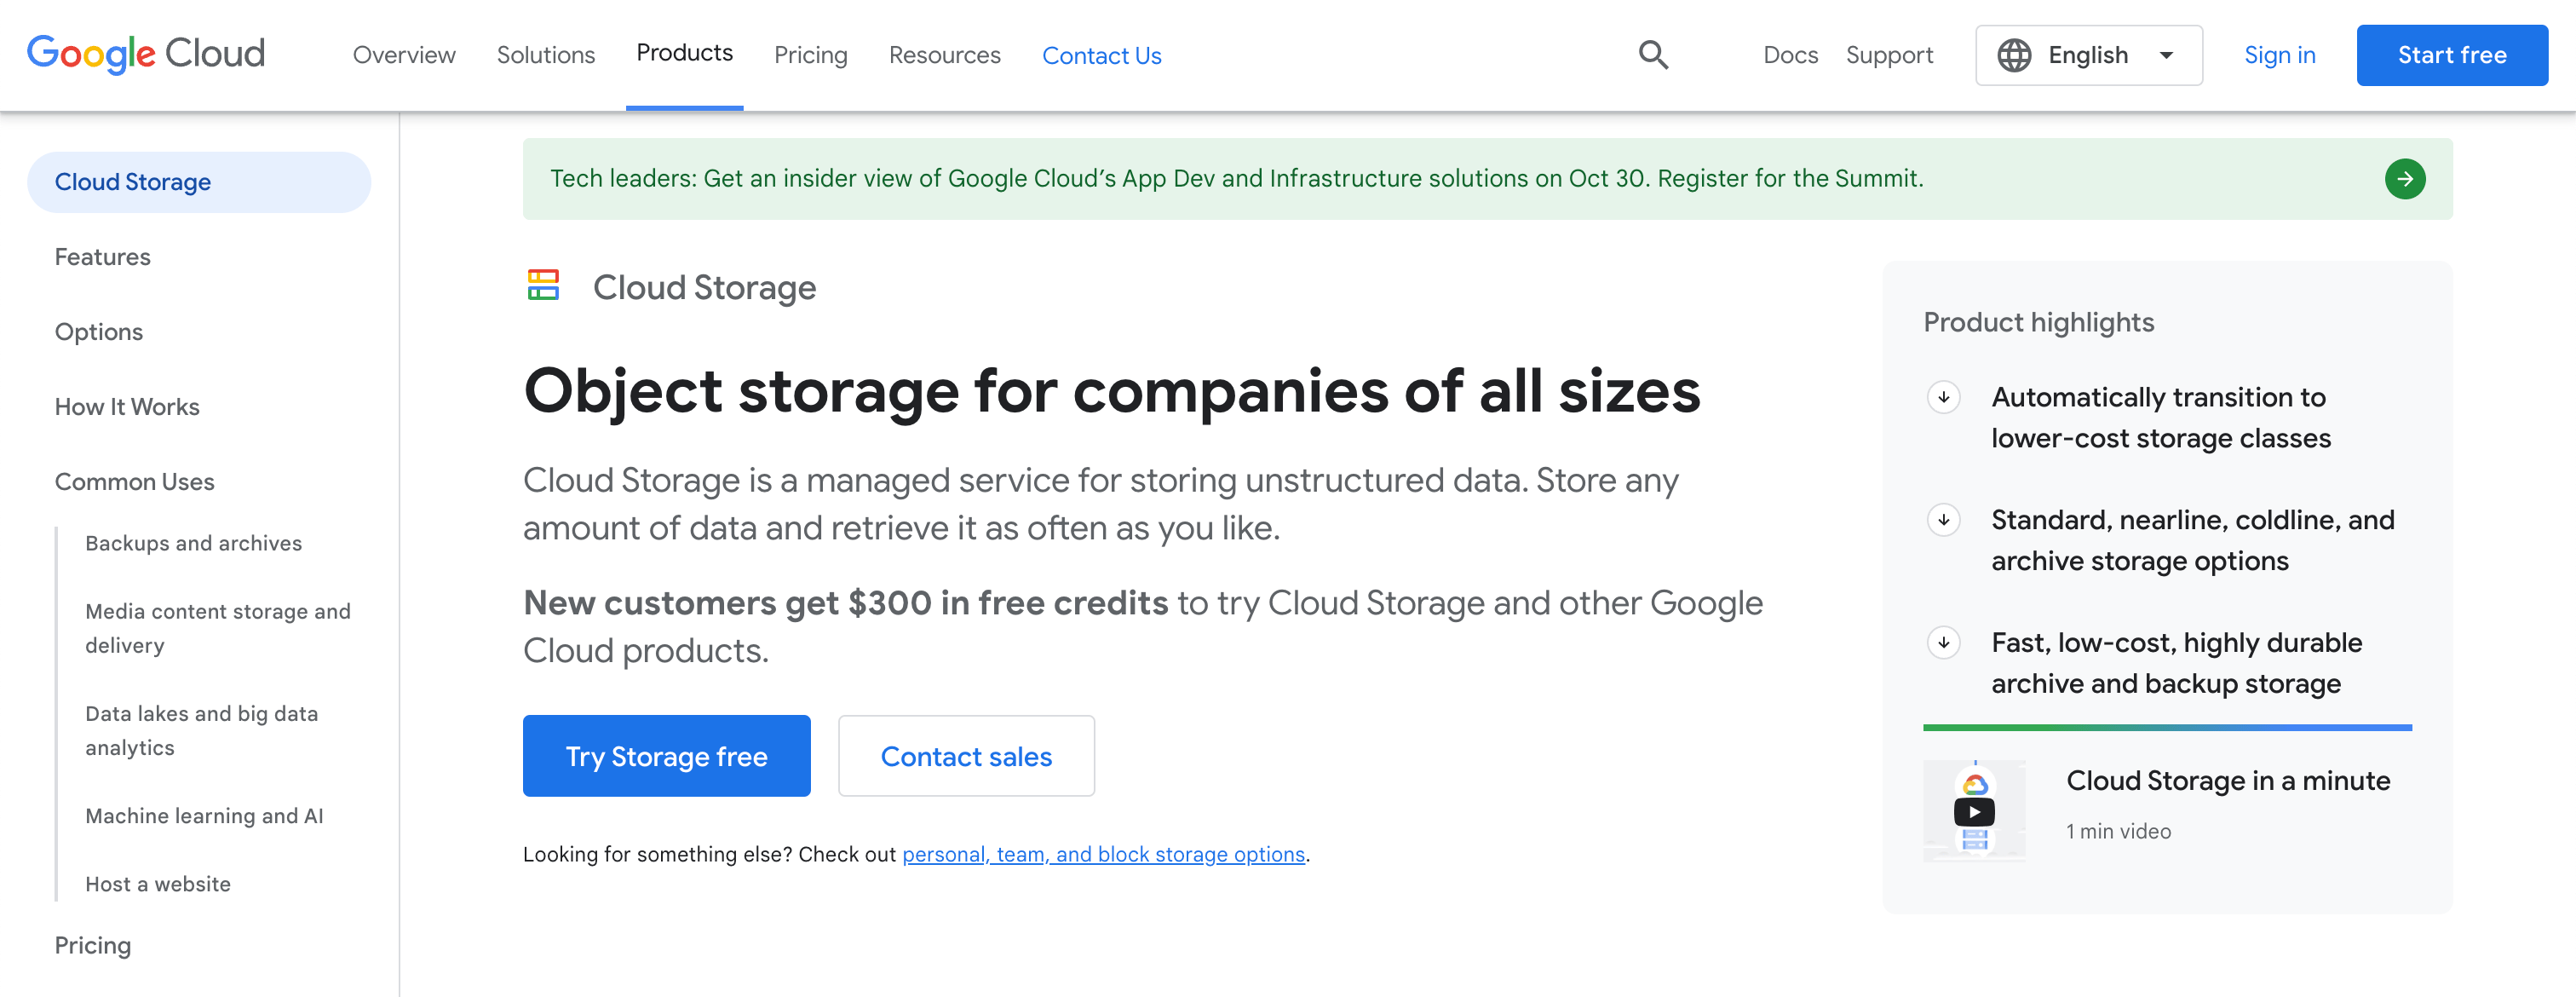Click the Tech leaders Summit banner text

1236,179
